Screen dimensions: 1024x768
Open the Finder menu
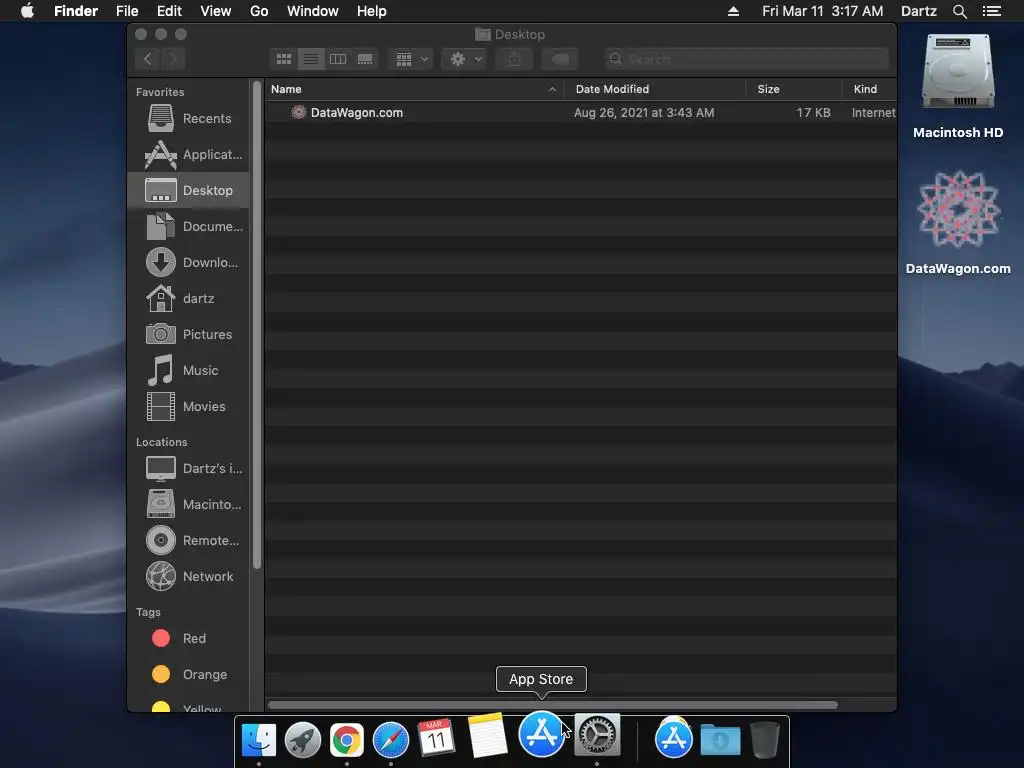point(76,11)
